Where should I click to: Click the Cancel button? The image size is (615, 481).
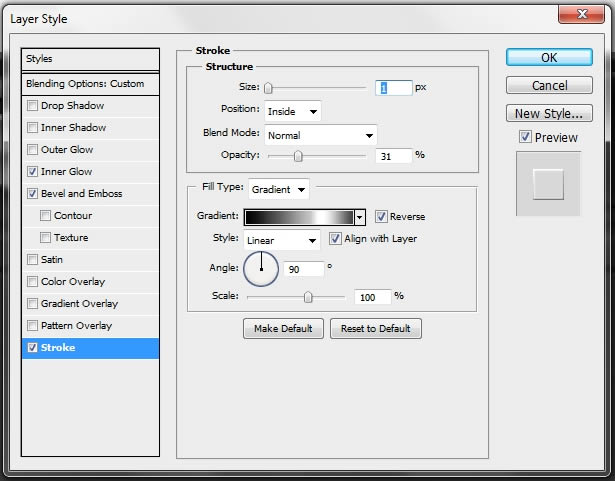coord(549,85)
